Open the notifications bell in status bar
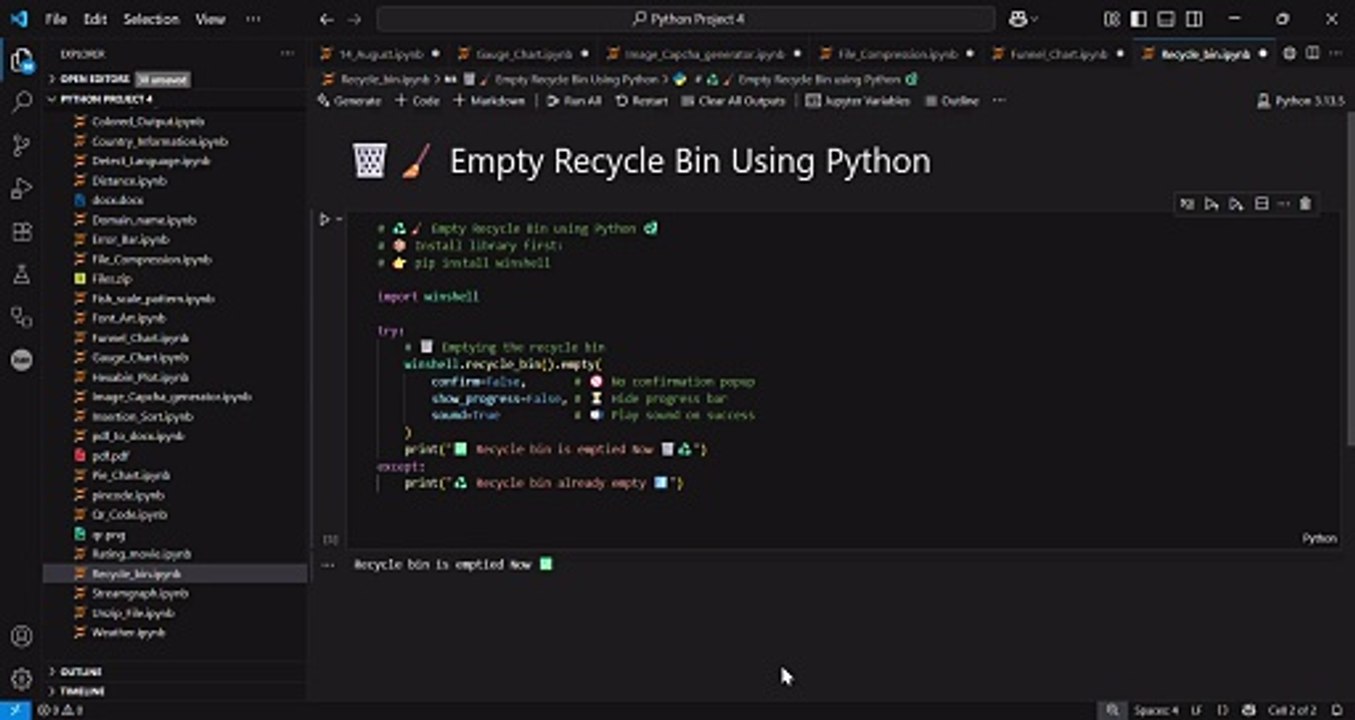The image size is (1355, 720). (x=1336, y=710)
